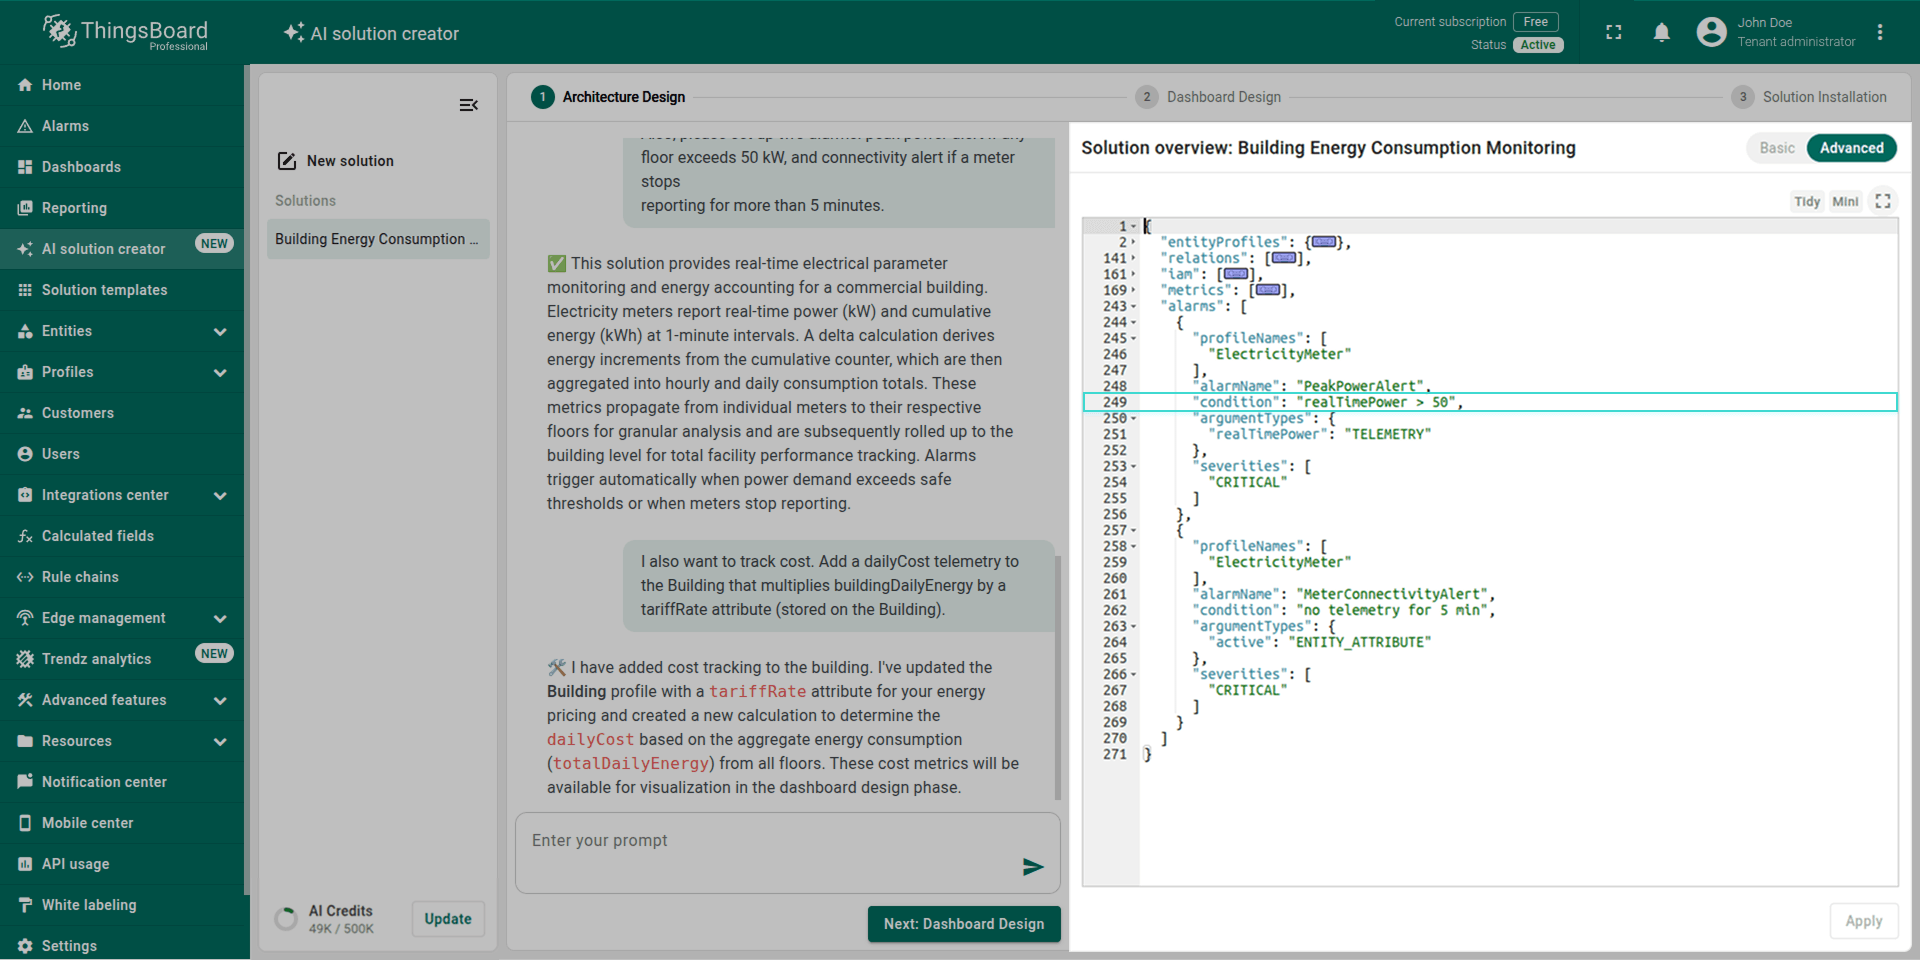Expand the JSON editor to fullscreen
This screenshot has height=960, width=1920.
point(1883,201)
